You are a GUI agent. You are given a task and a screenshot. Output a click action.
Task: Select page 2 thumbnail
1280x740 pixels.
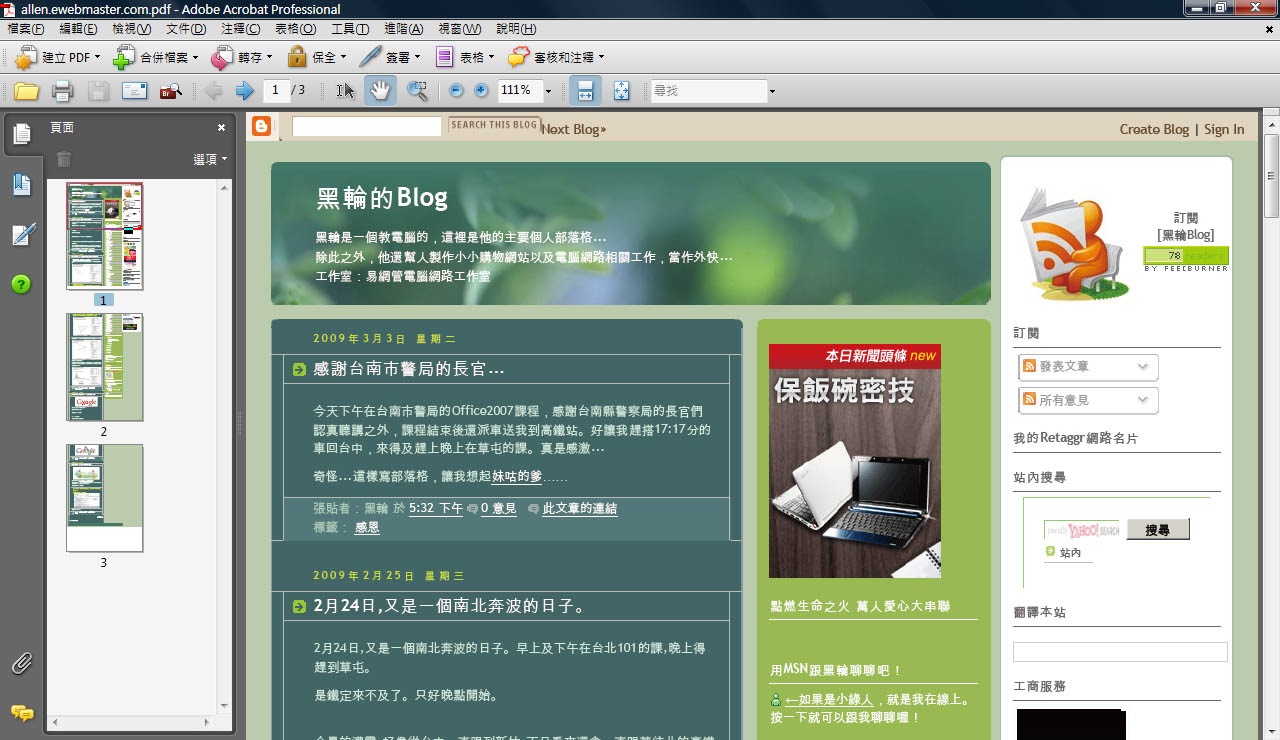(105, 368)
